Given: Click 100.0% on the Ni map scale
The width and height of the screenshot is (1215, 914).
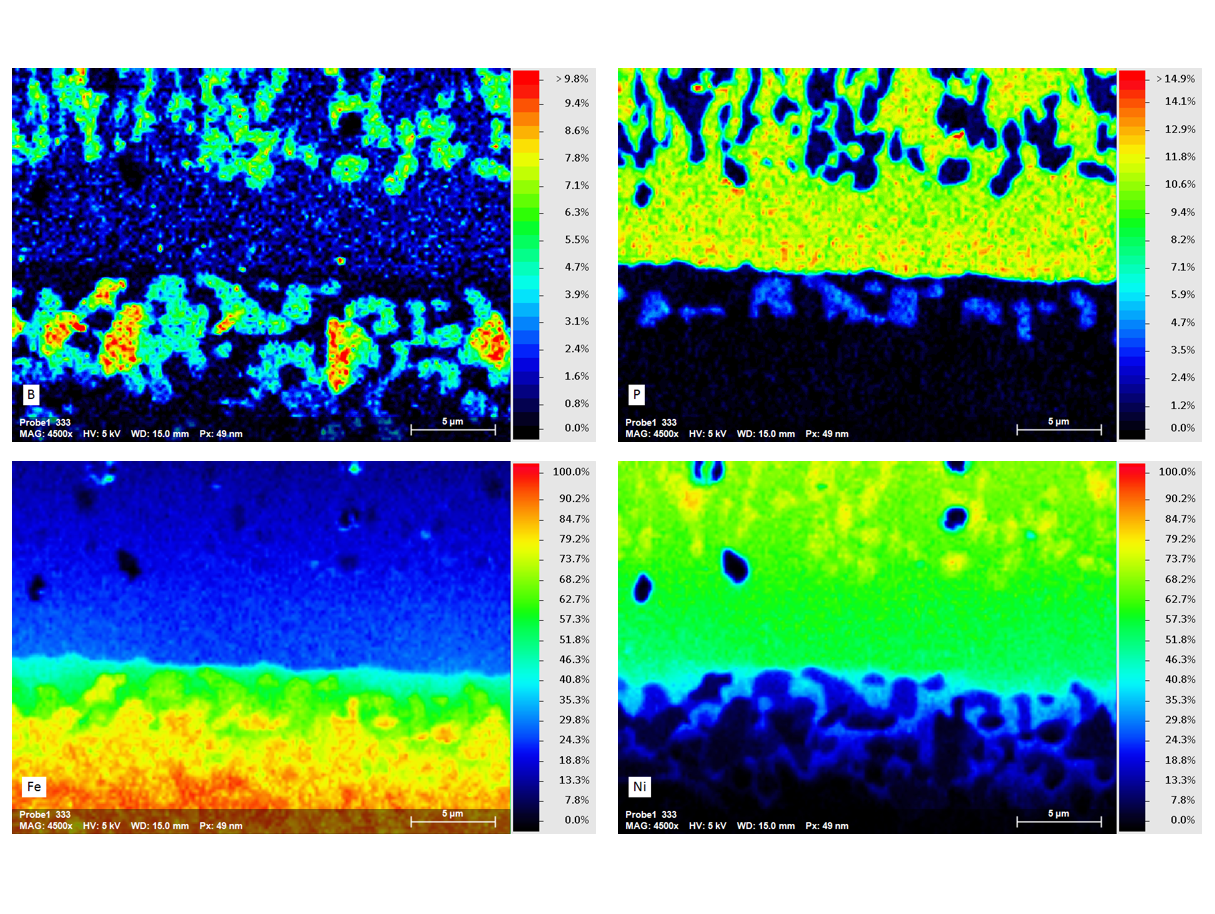Looking at the screenshot, I should 1179,471.
